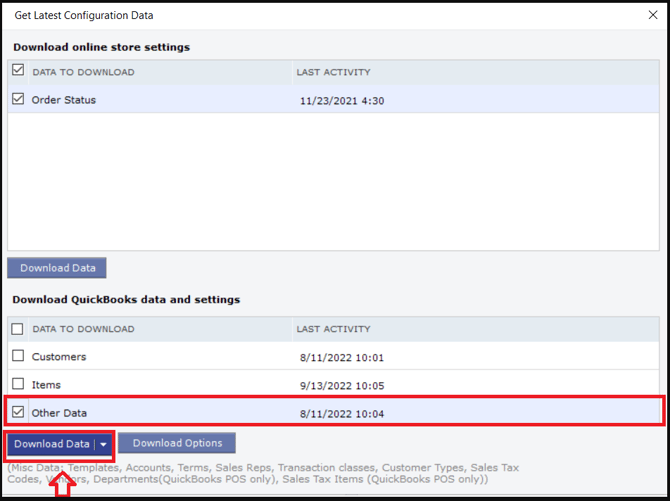Check the Items checkbox
Image resolution: width=670 pixels, height=501 pixels.
[x=18, y=384]
